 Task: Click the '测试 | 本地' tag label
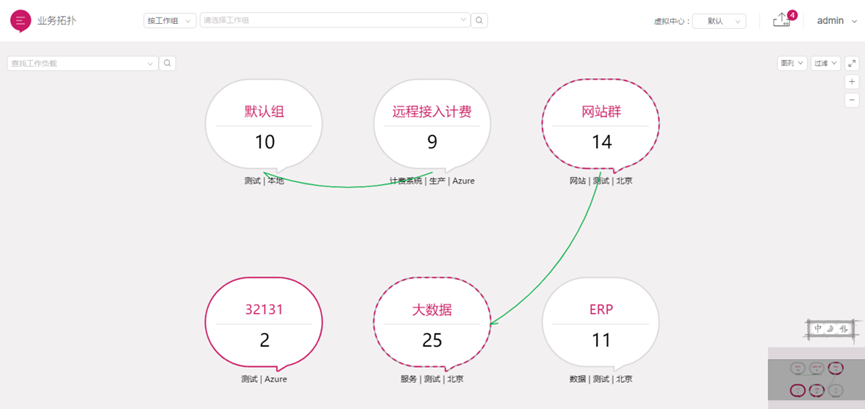[x=264, y=180]
